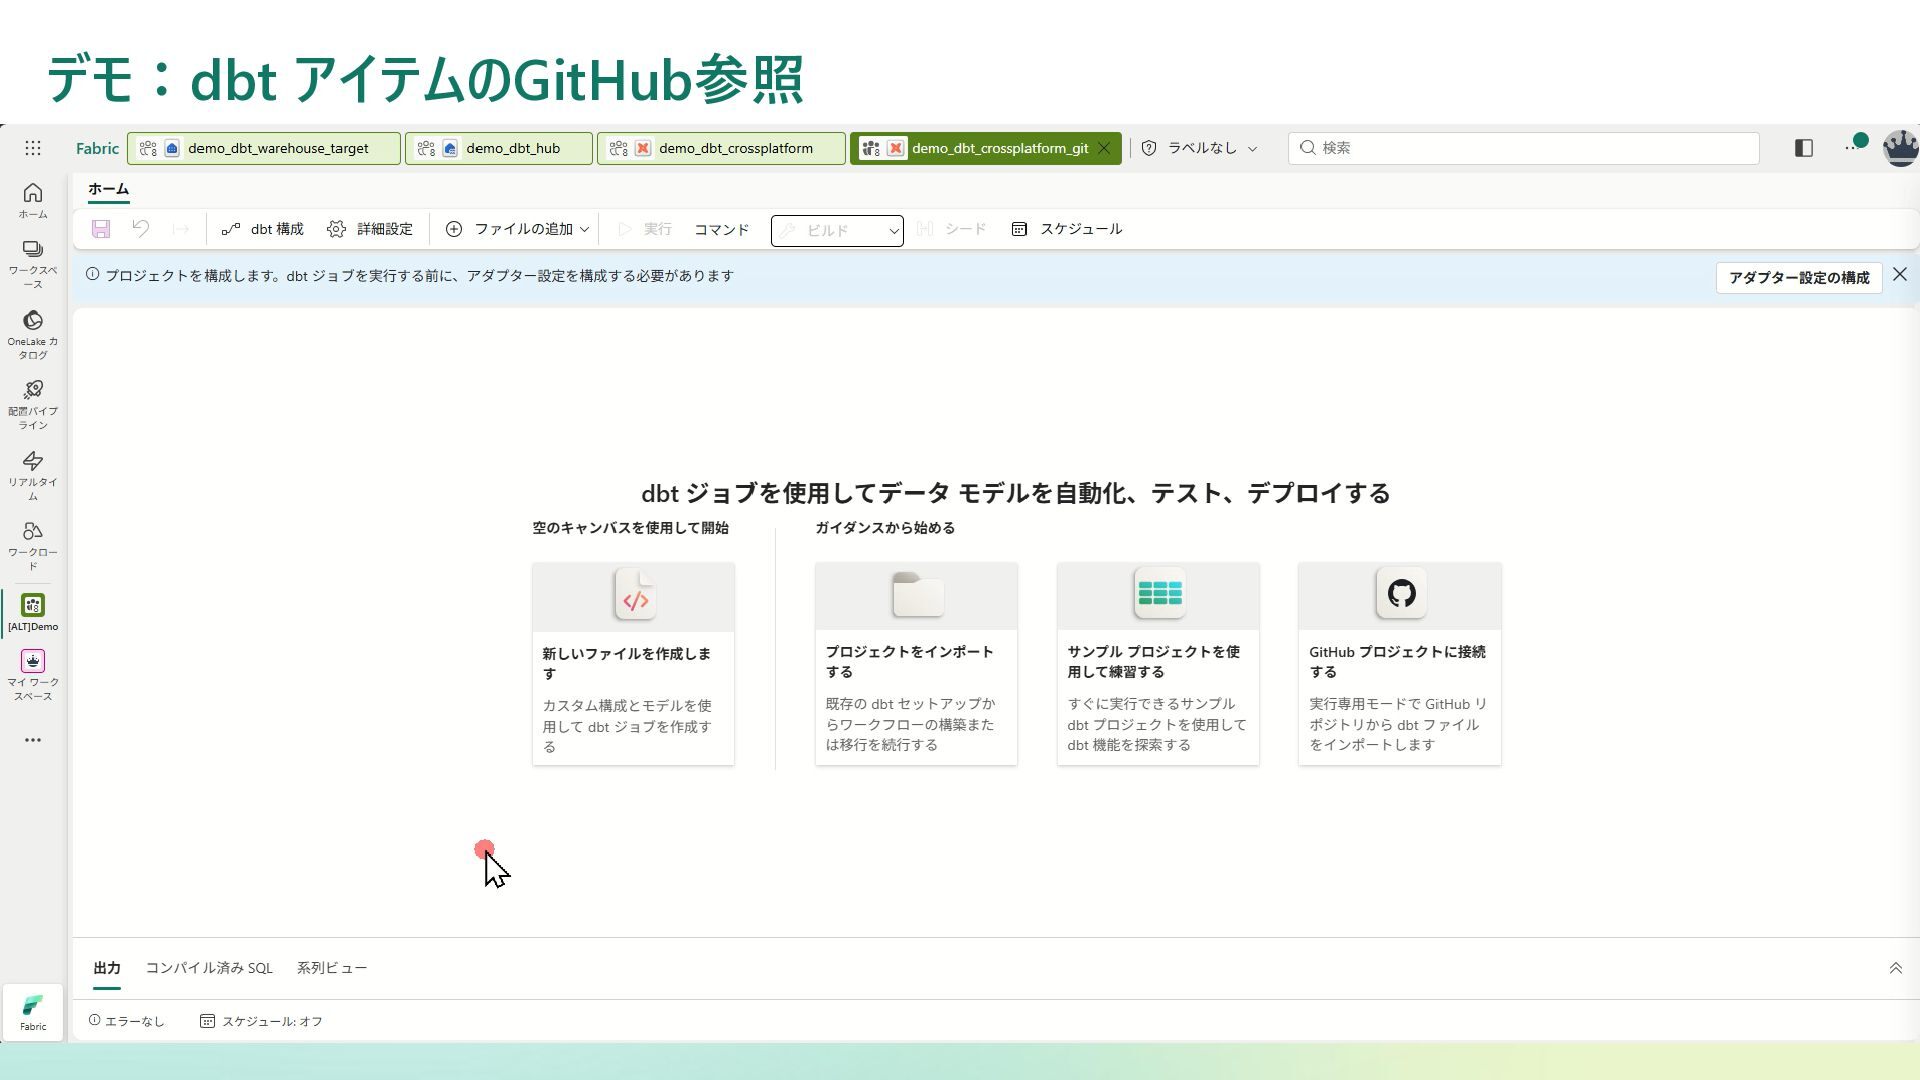Image resolution: width=1920 pixels, height=1080 pixels.
Task: Choose GitHub プロジェクトに接続する card
Action: click(1400, 664)
